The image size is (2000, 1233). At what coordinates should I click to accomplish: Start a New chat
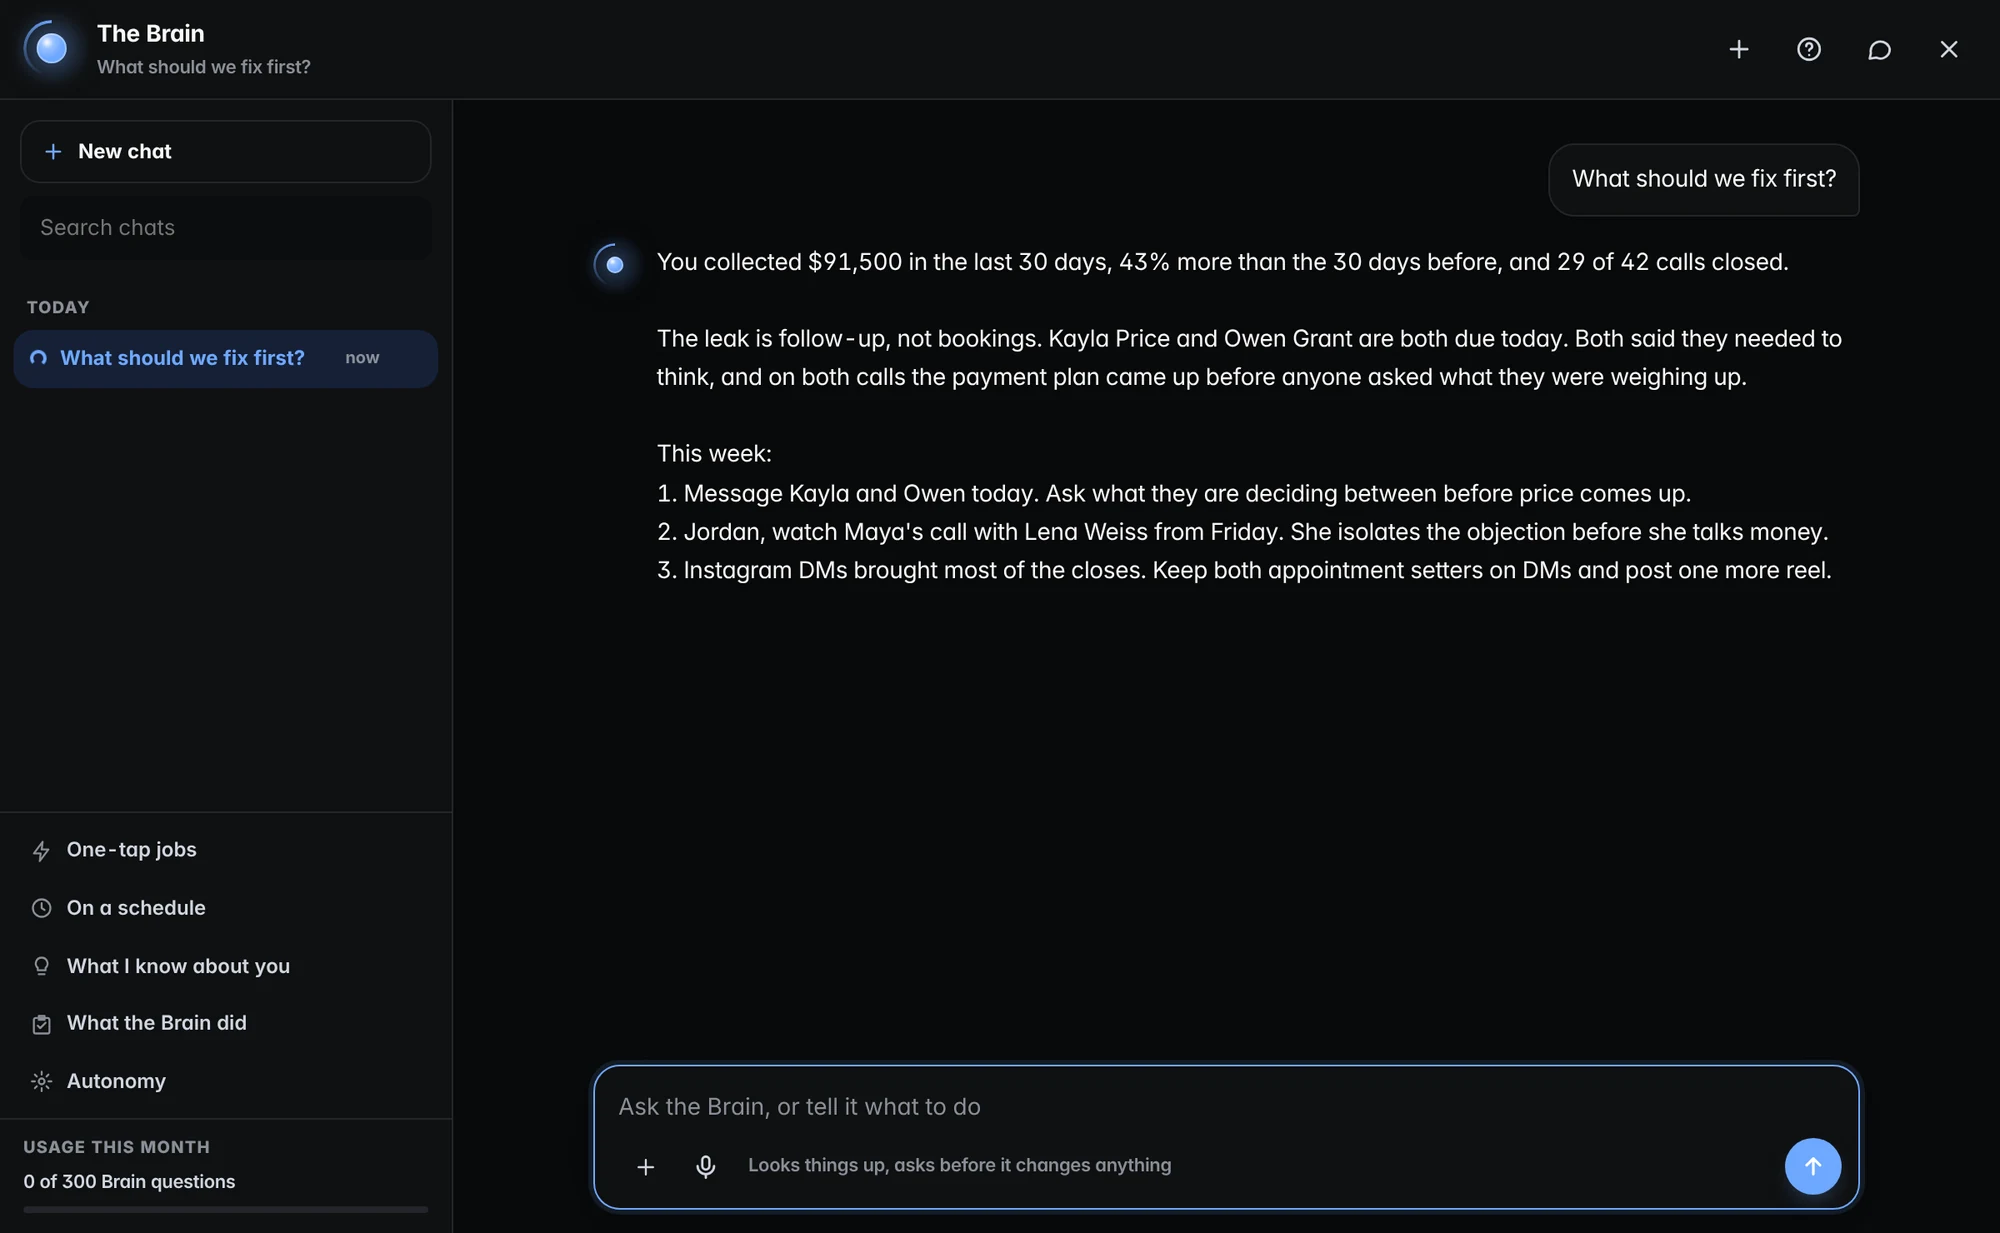(x=226, y=151)
